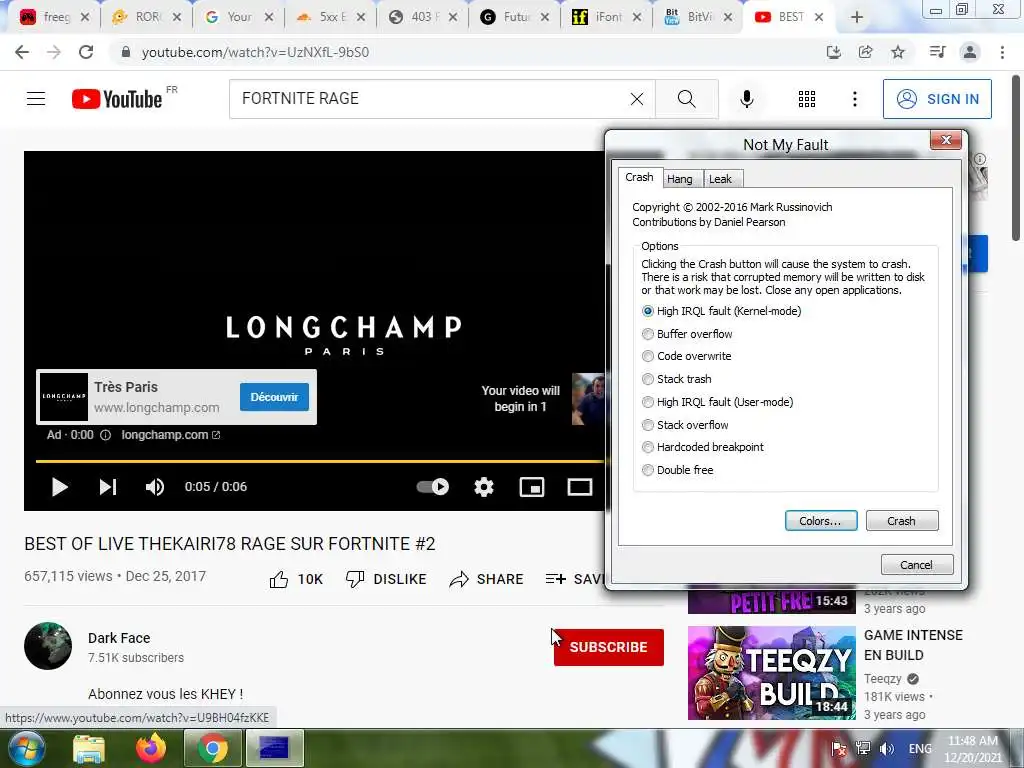Switch to the Crash tab
The width and height of the screenshot is (1024, 768).
[639, 178]
